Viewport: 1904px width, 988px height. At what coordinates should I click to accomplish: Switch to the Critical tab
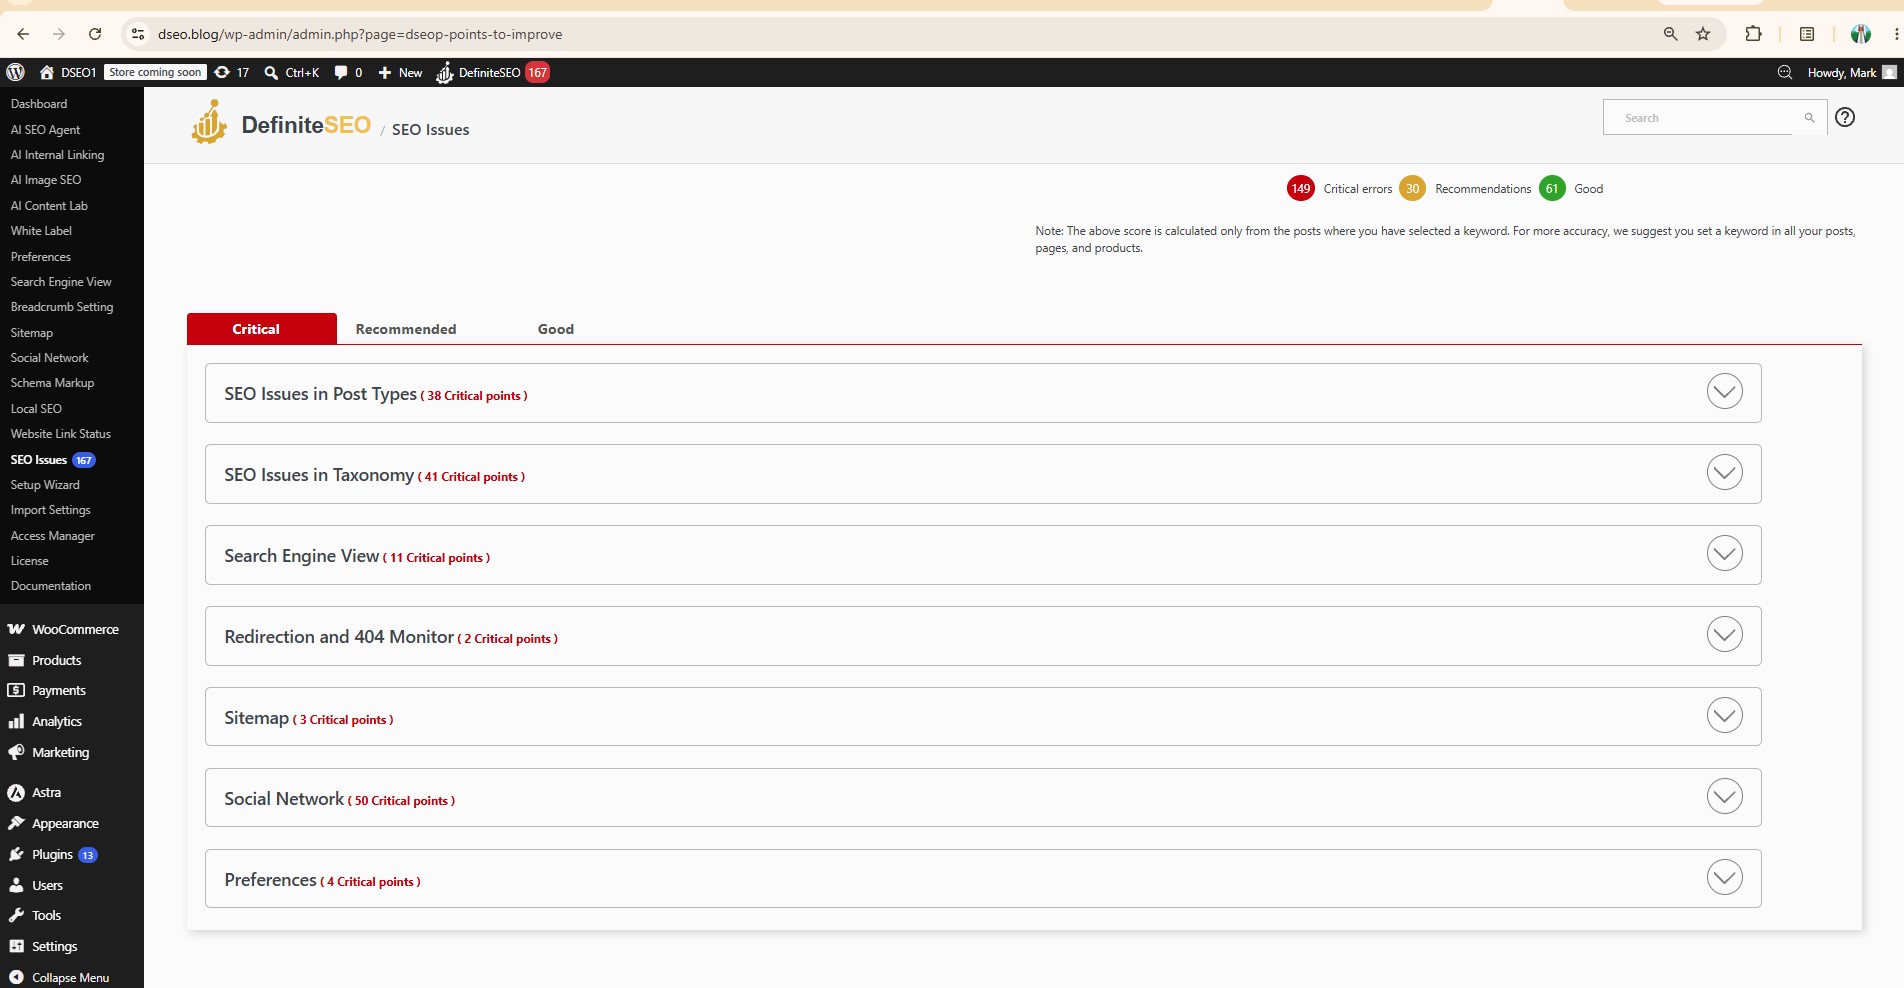click(262, 329)
